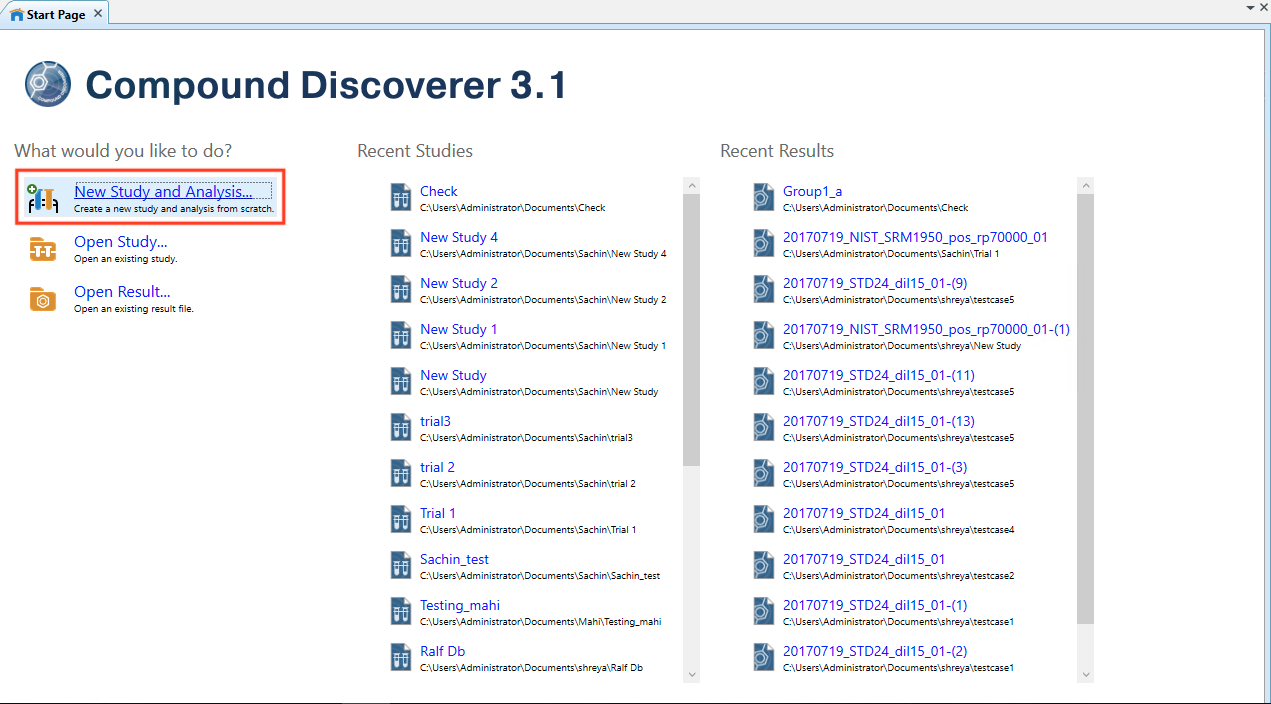Open result 20170719_STD24_dil15_01-(11)
The width and height of the screenshot is (1271, 704).
point(879,375)
